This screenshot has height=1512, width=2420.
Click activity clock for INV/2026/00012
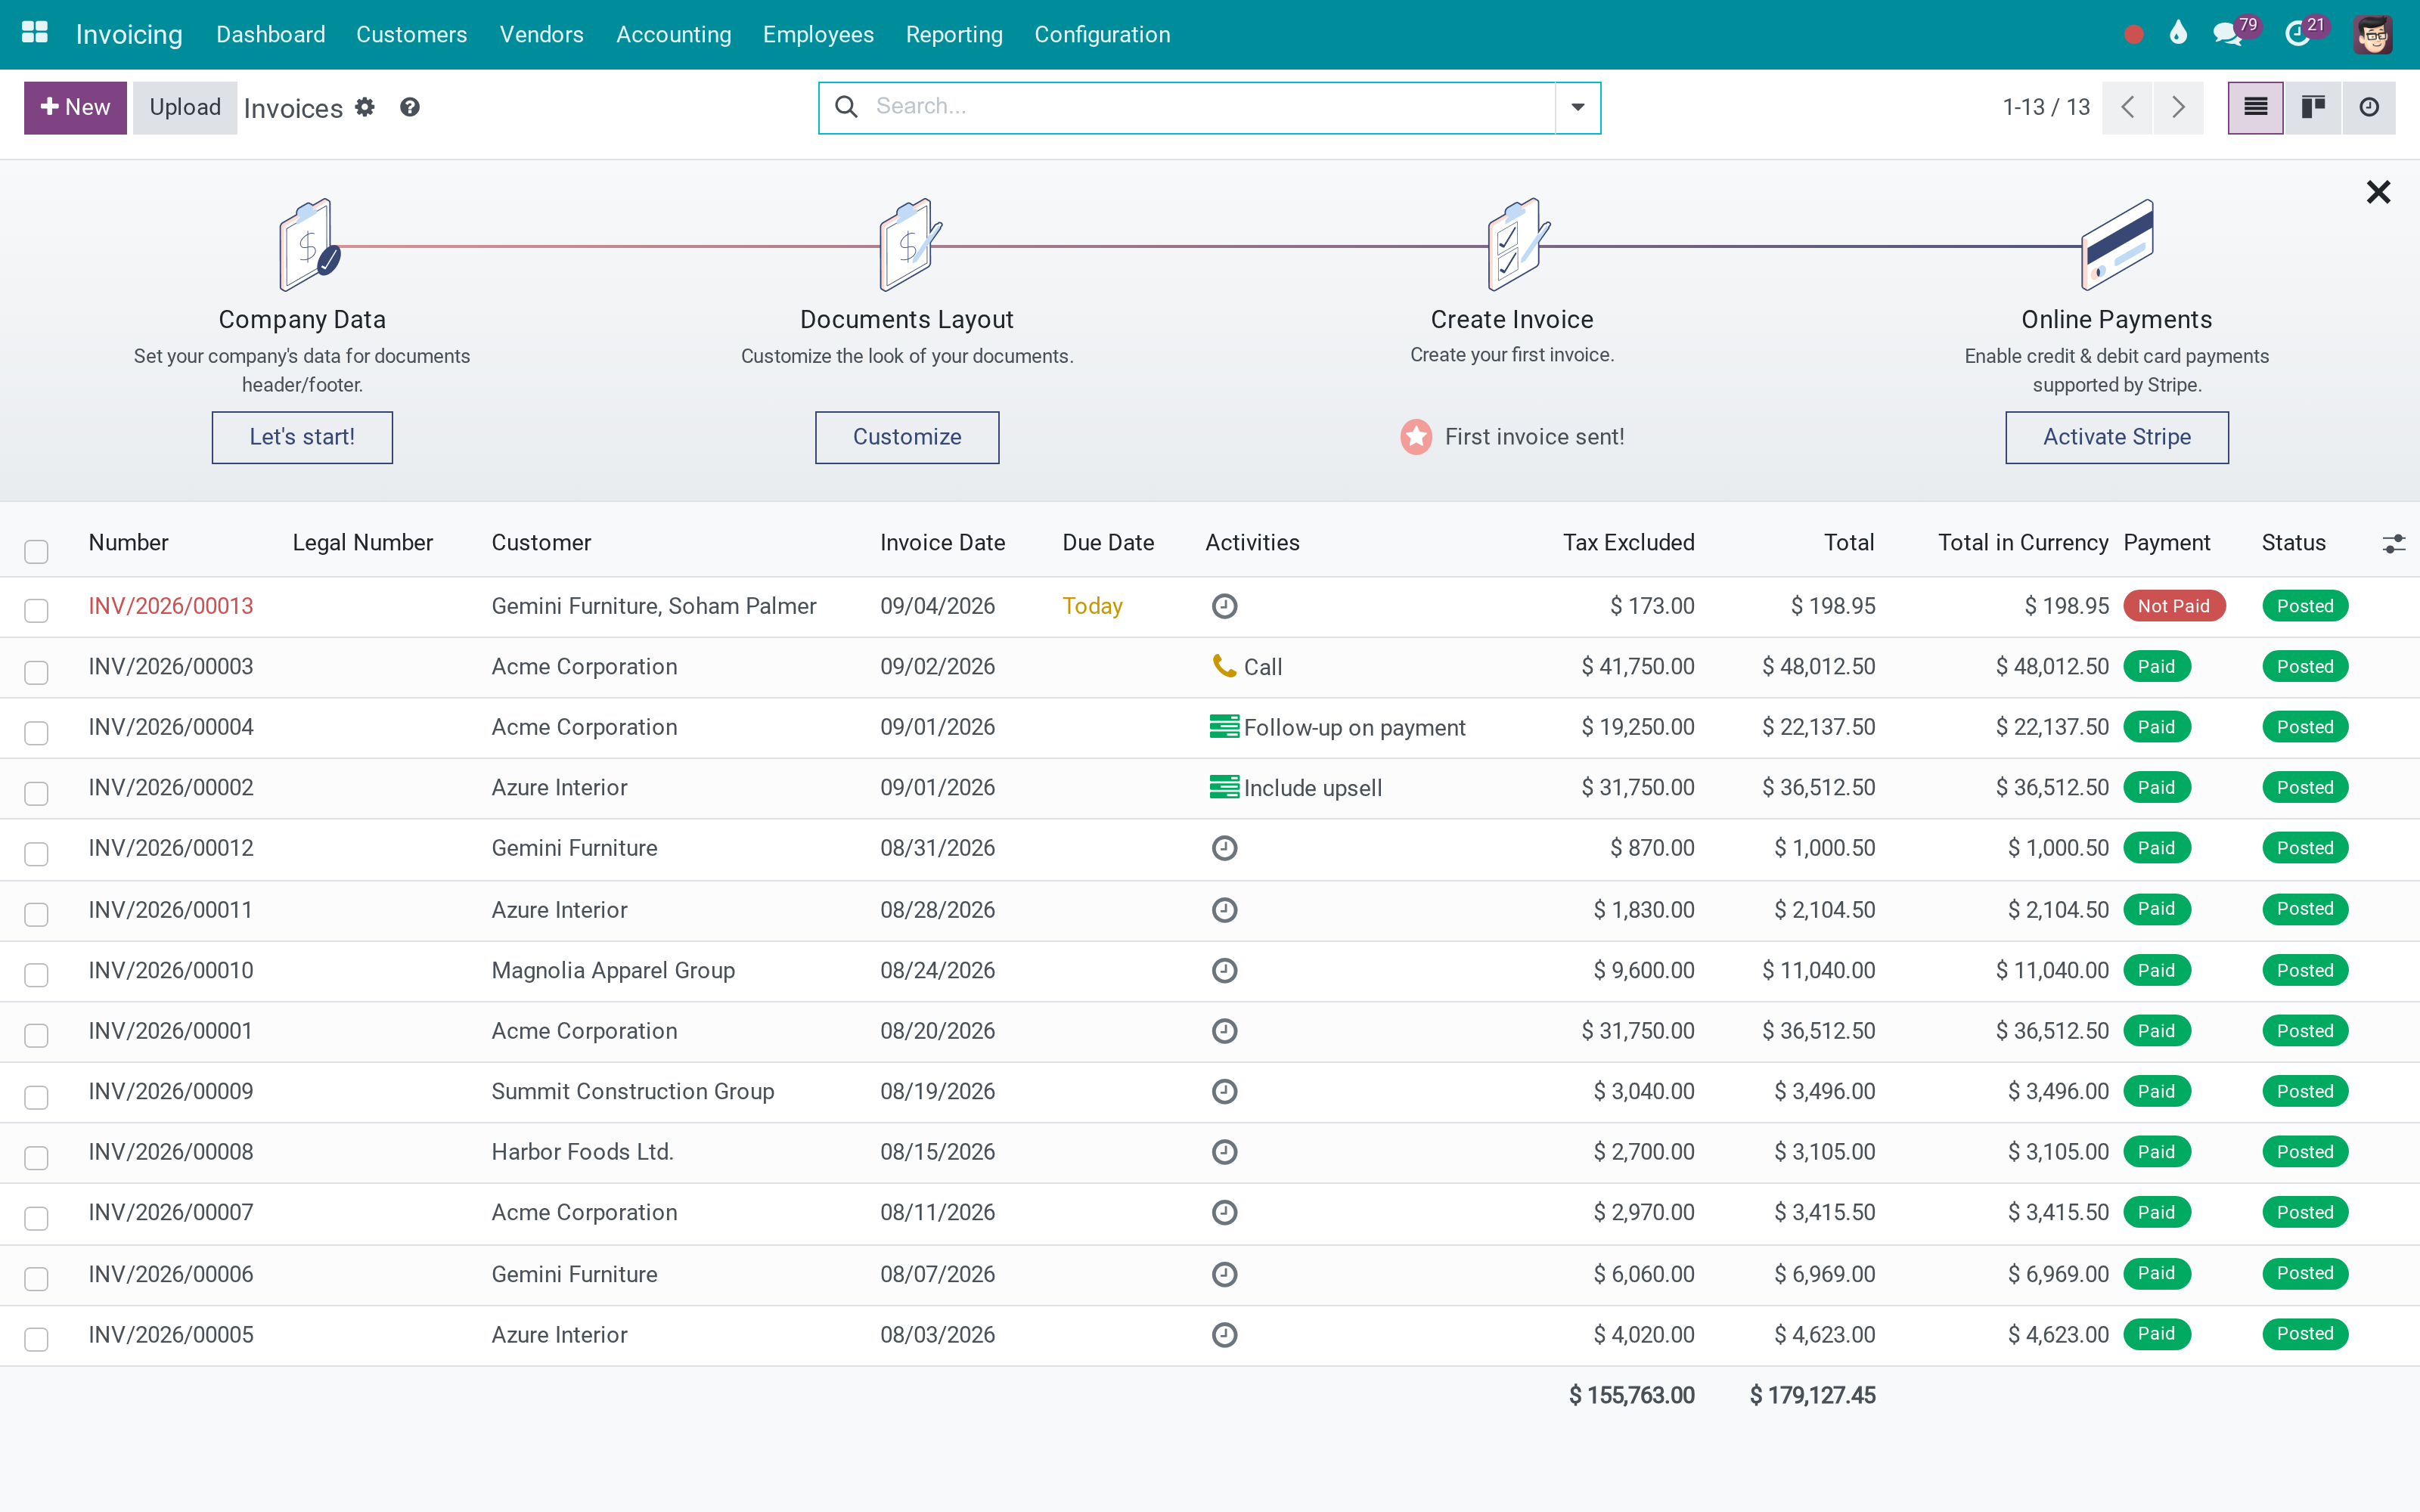click(x=1224, y=848)
